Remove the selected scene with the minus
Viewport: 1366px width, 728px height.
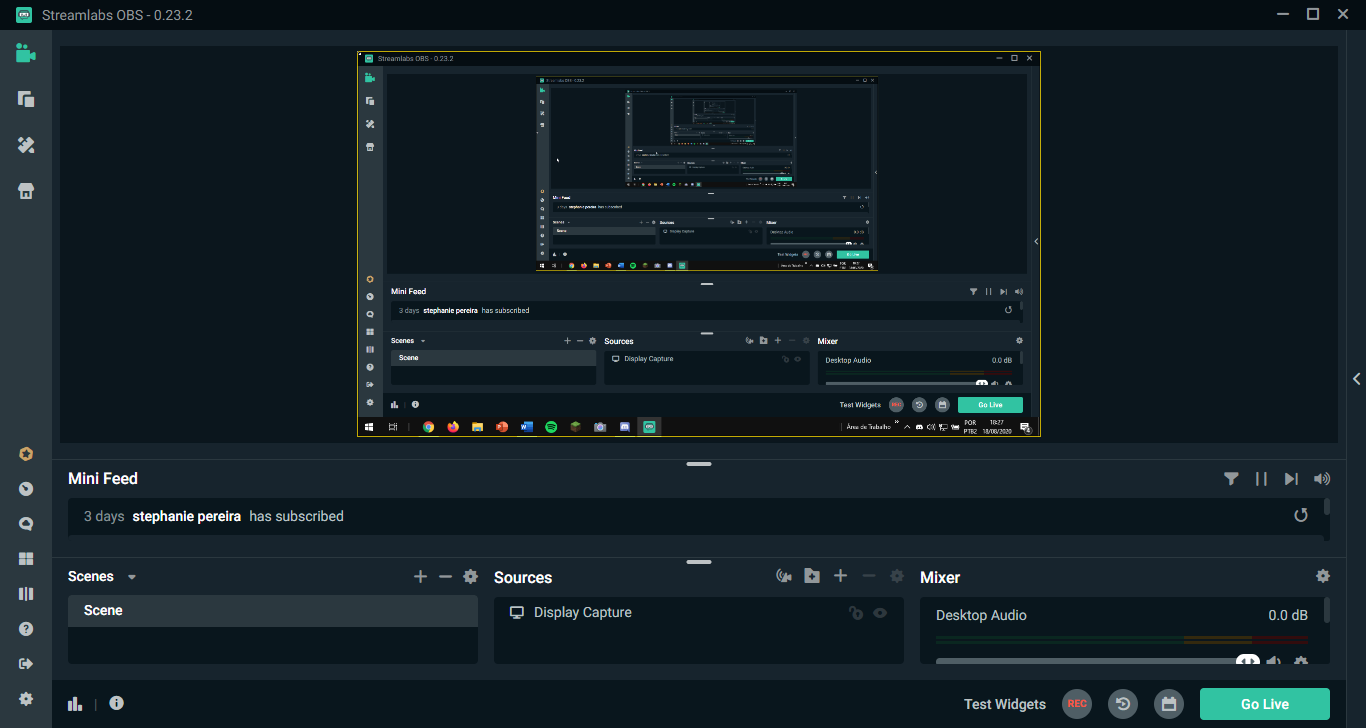point(445,577)
